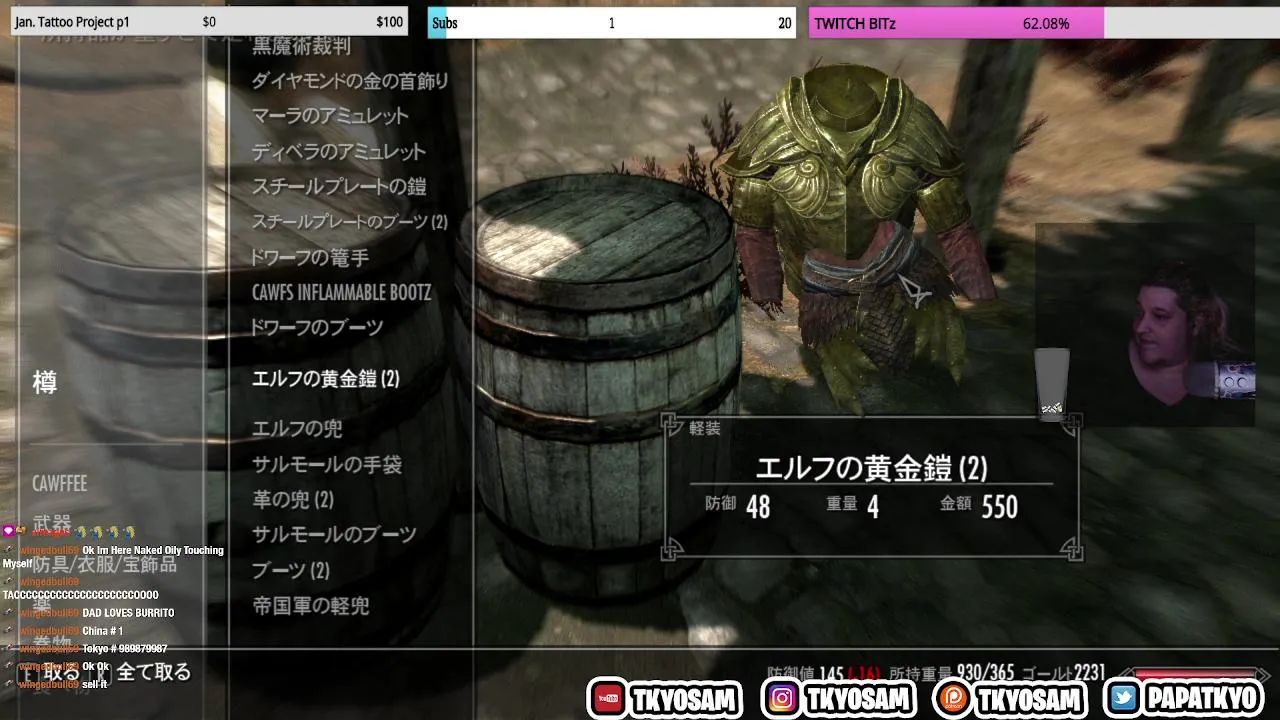The image size is (1280, 720).
Task: Click the 重量 4 weight value
Action: tap(853, 506)
